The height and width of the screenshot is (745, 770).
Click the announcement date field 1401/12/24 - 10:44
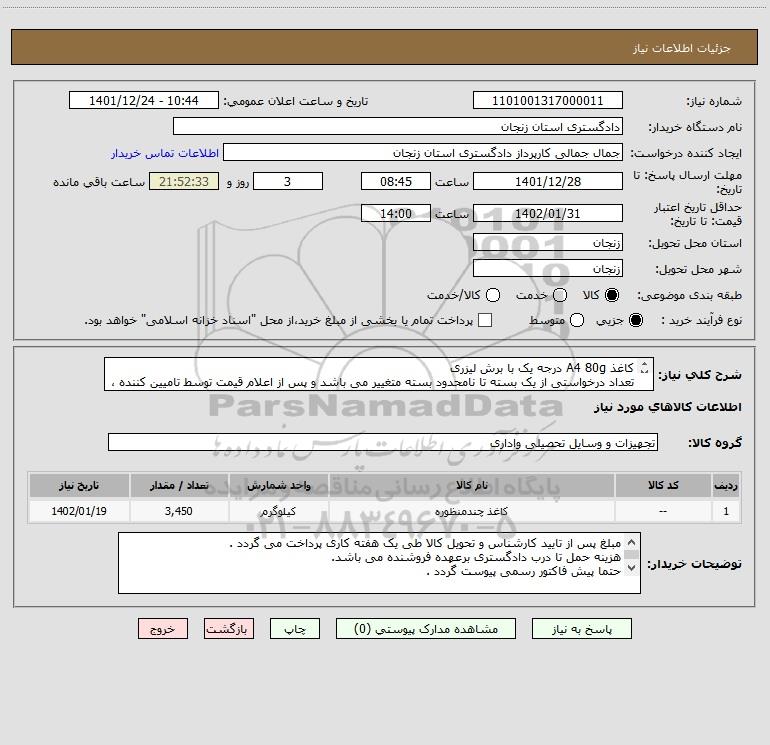tap(143, 100)
